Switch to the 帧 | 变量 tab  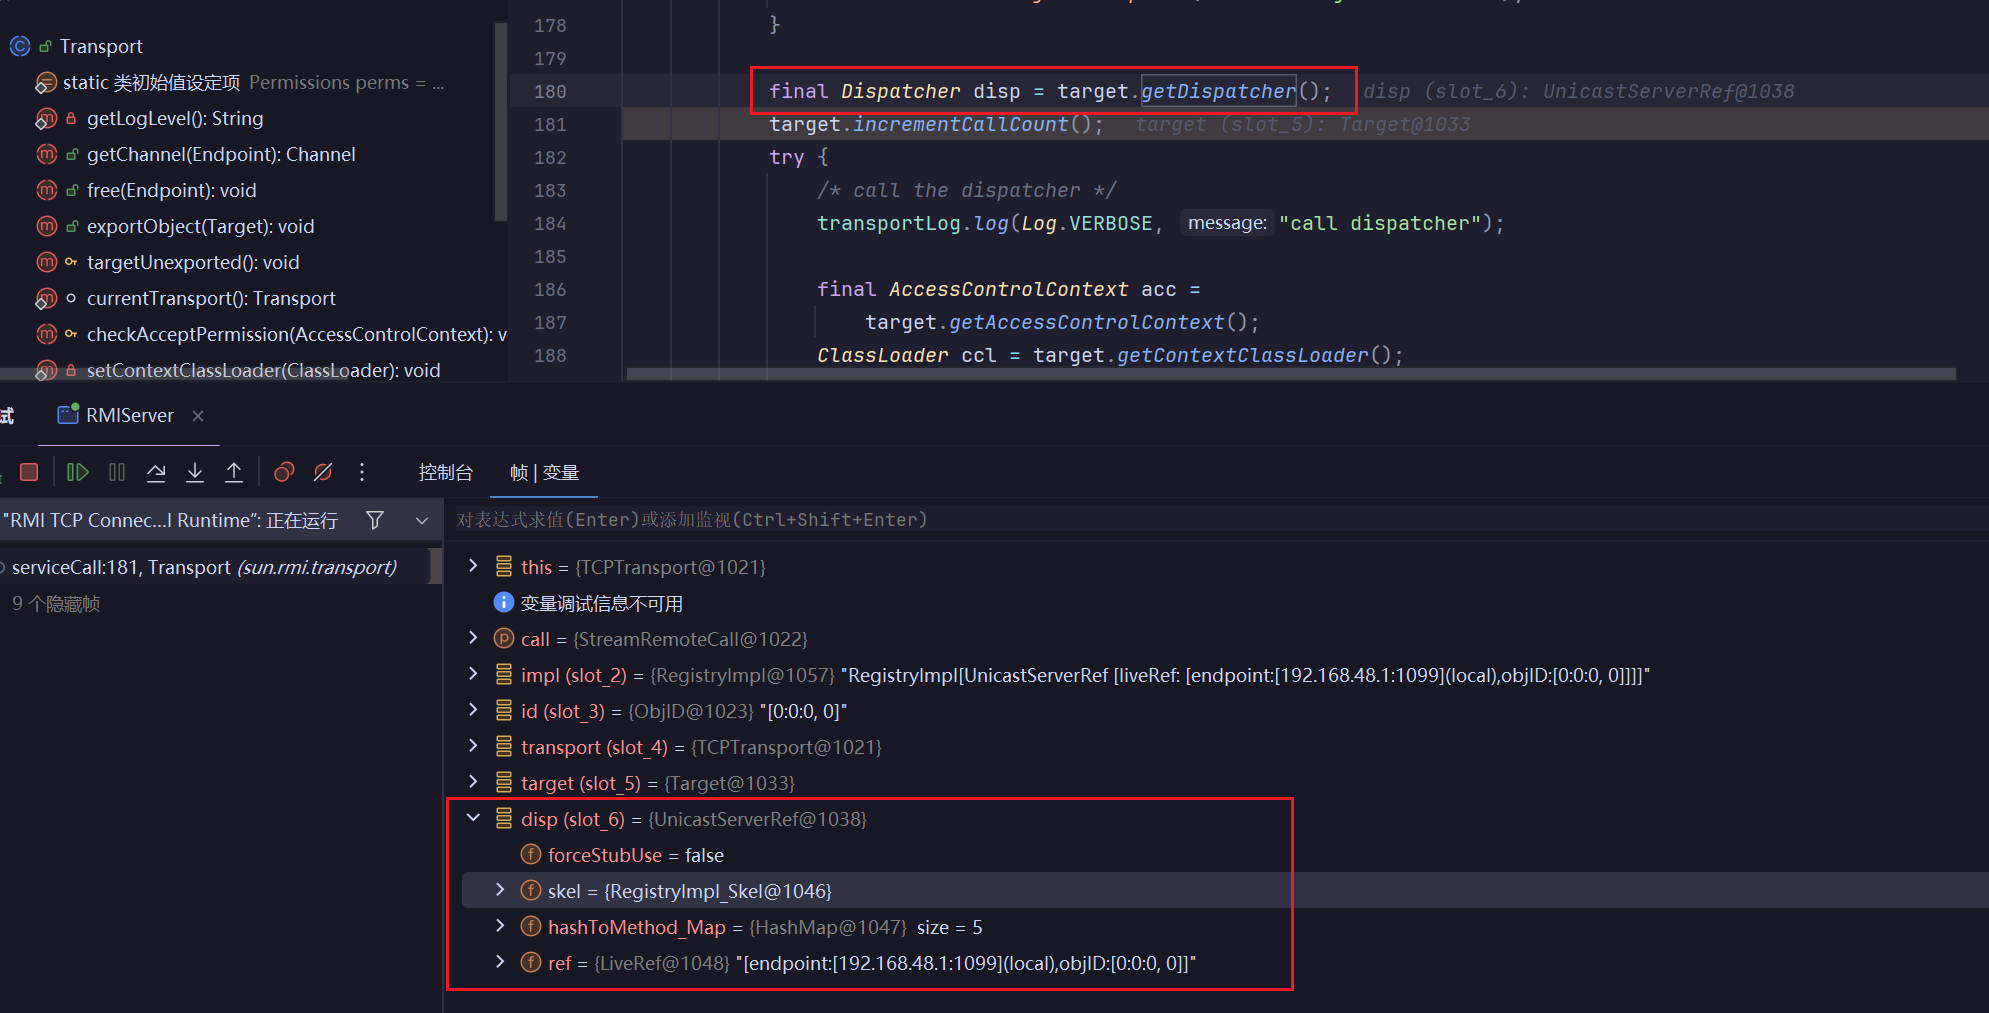pos(544,472)
